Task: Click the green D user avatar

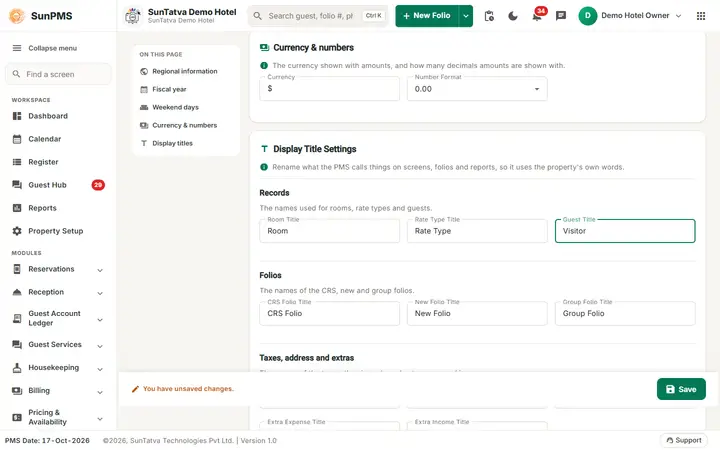Action: pyautogui.click(x=587, y=16)
